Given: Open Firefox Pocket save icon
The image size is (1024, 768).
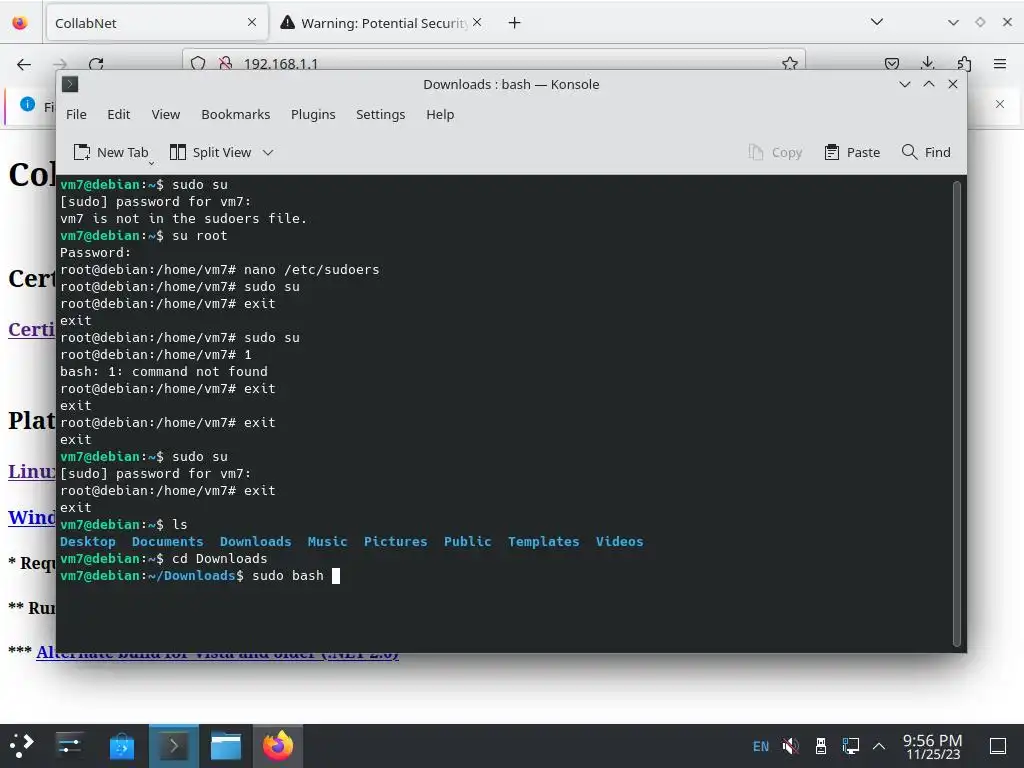Looking at the screenshot, I should point(891,63).
